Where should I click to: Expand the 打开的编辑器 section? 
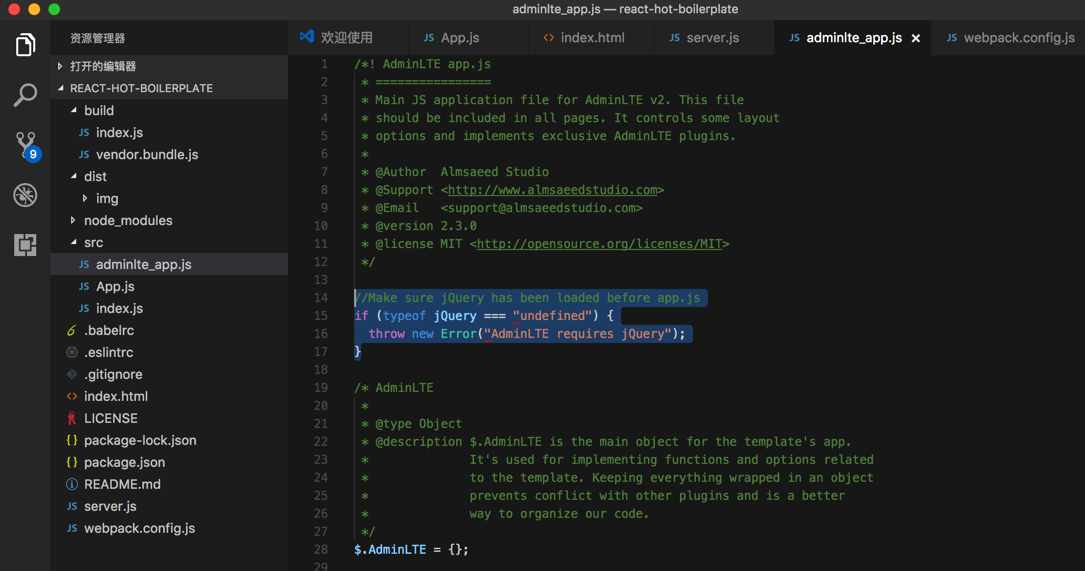pyautogui.click(x=103, y=66)
